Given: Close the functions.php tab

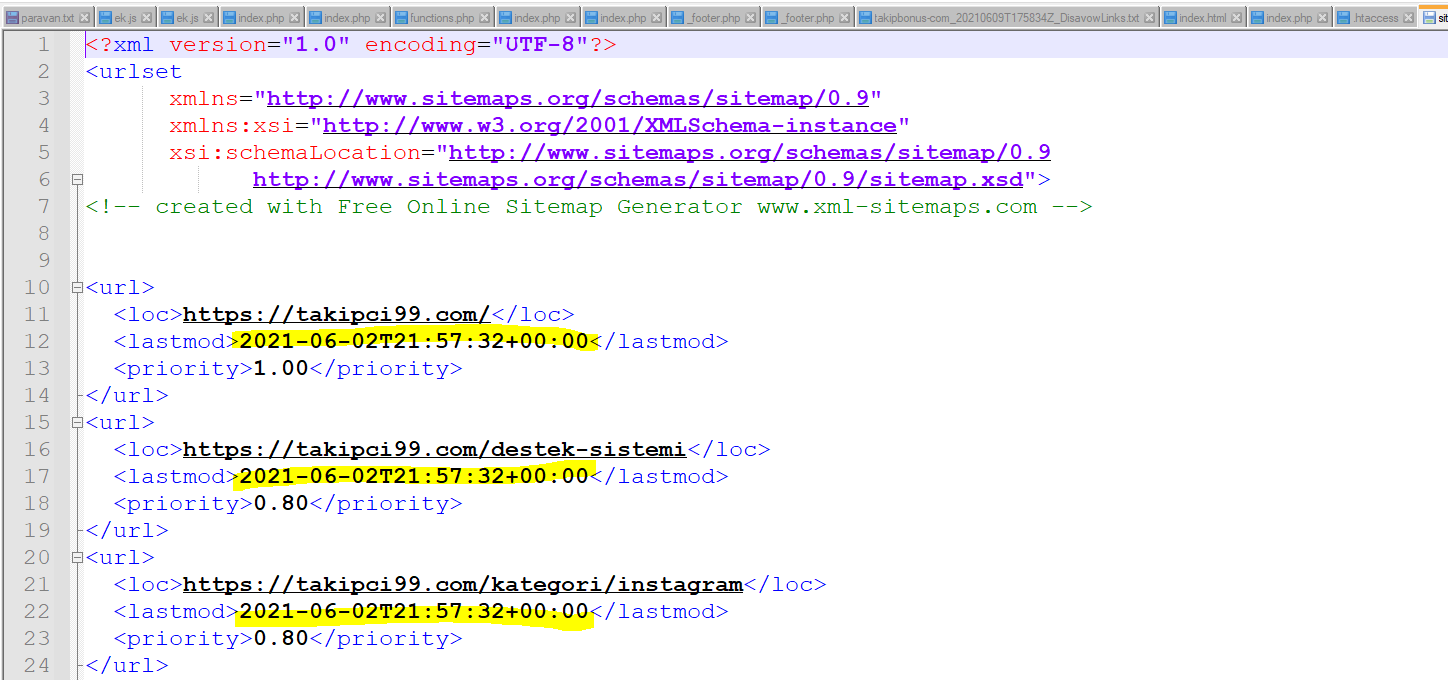Looking at the screenshot, I should pos(482,18).
